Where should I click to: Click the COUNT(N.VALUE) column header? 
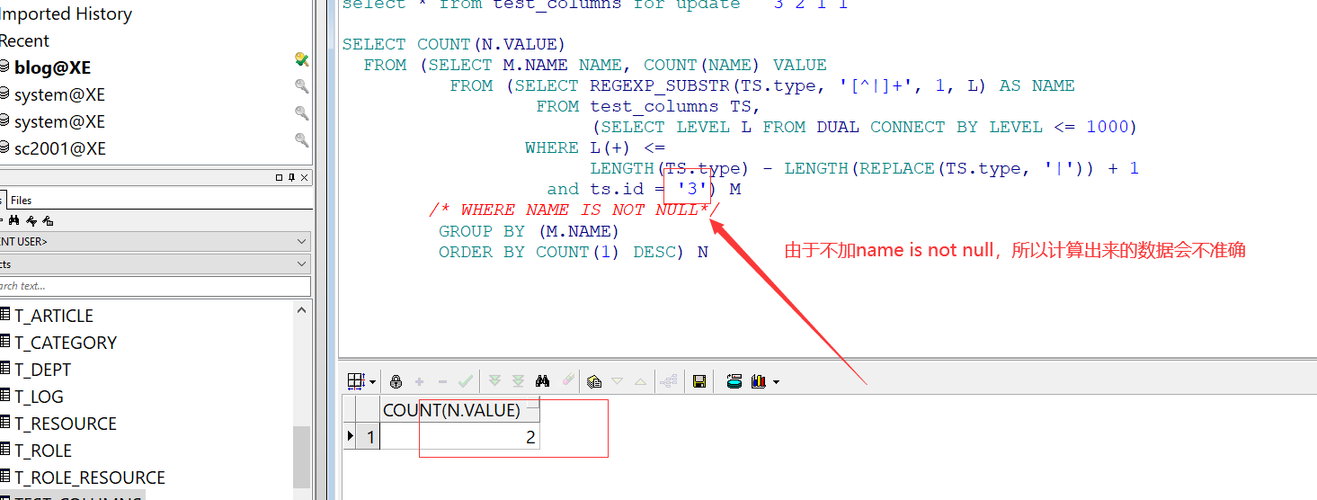pyautogui.click(x=460, y=410)
